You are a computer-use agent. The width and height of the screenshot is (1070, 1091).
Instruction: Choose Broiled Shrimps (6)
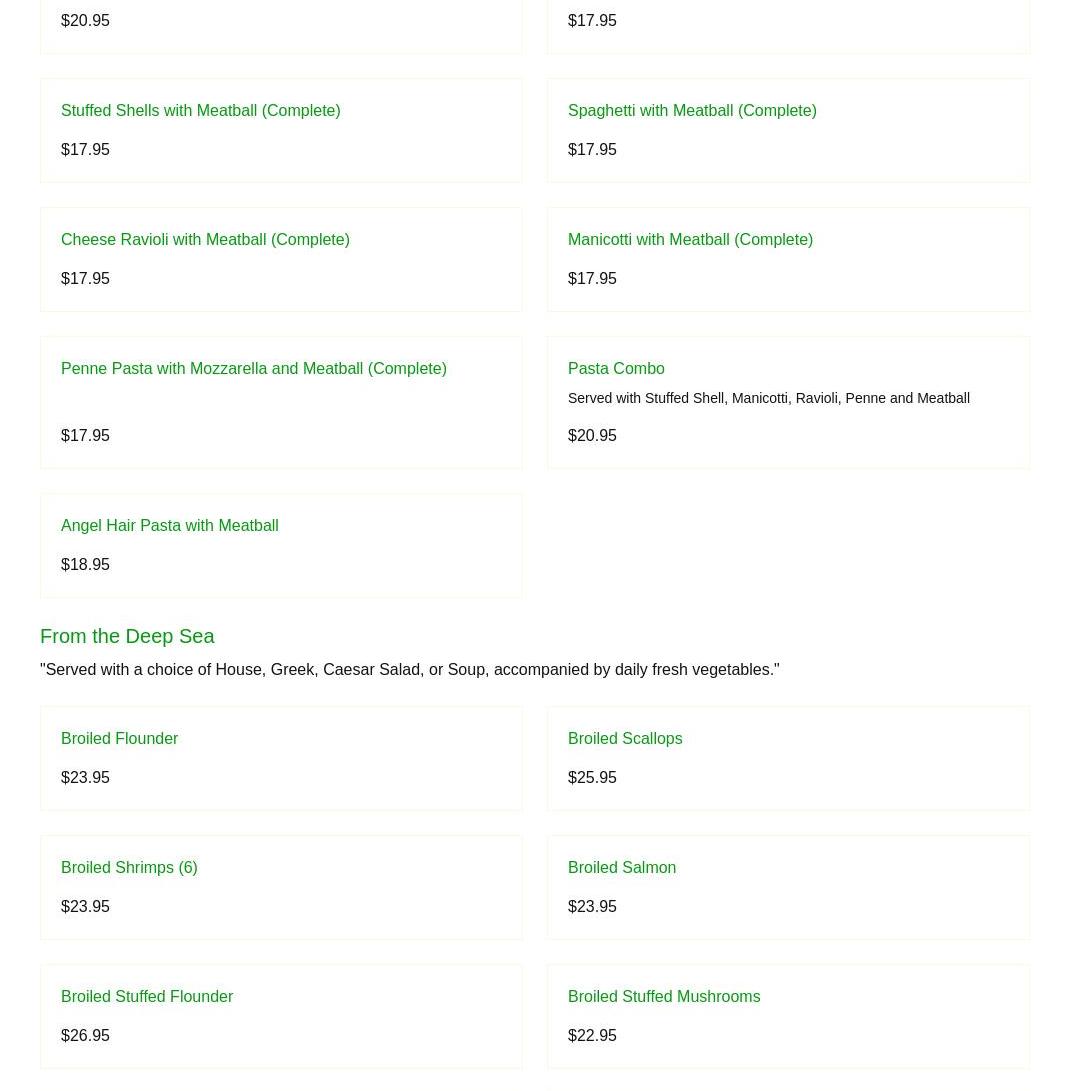(129, 868)
